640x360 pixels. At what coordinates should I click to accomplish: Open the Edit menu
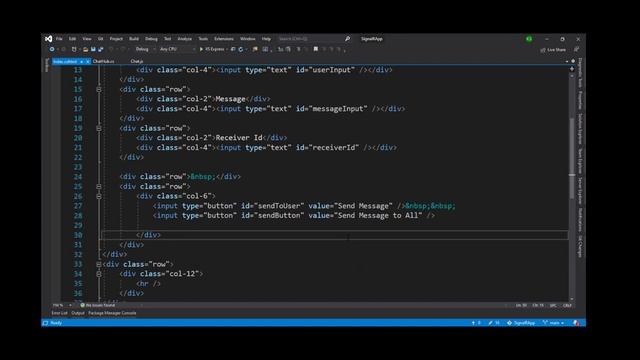(x=72, y=39)
